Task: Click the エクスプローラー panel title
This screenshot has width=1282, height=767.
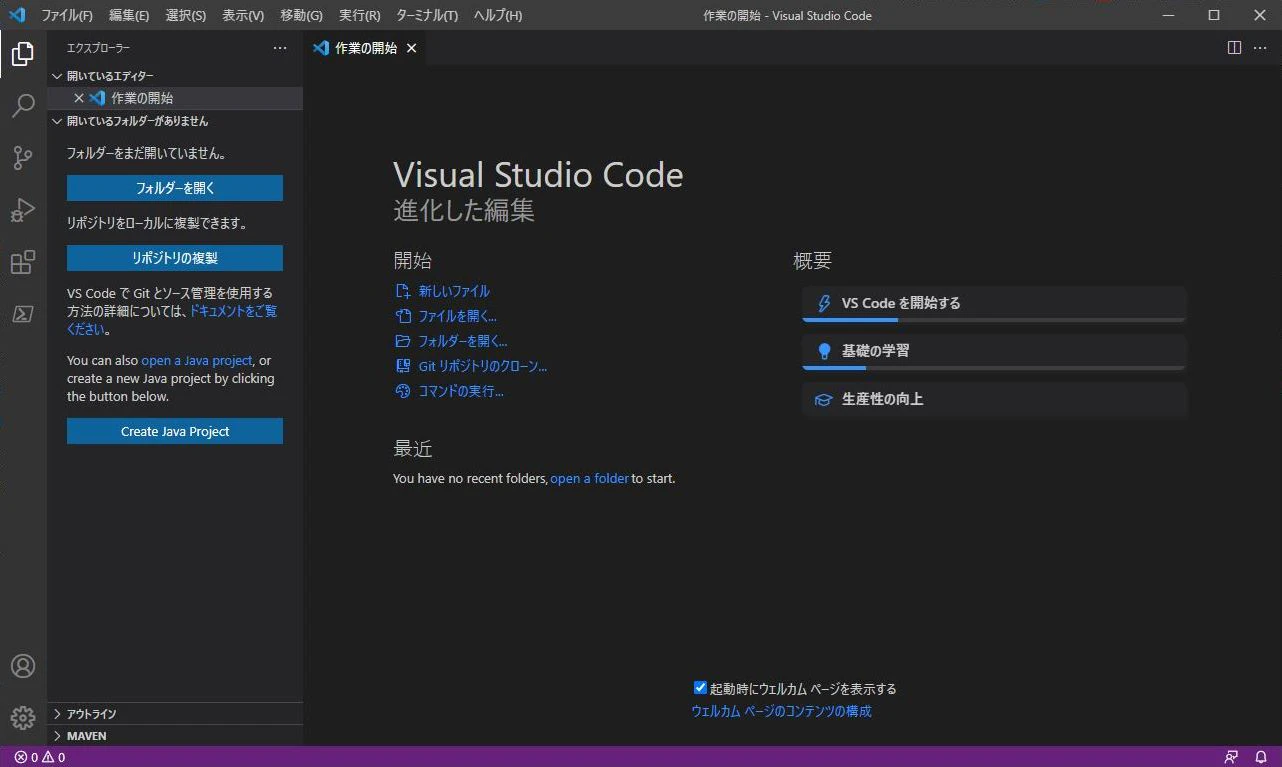Action: pyautogui.click(x=98, y=48)
